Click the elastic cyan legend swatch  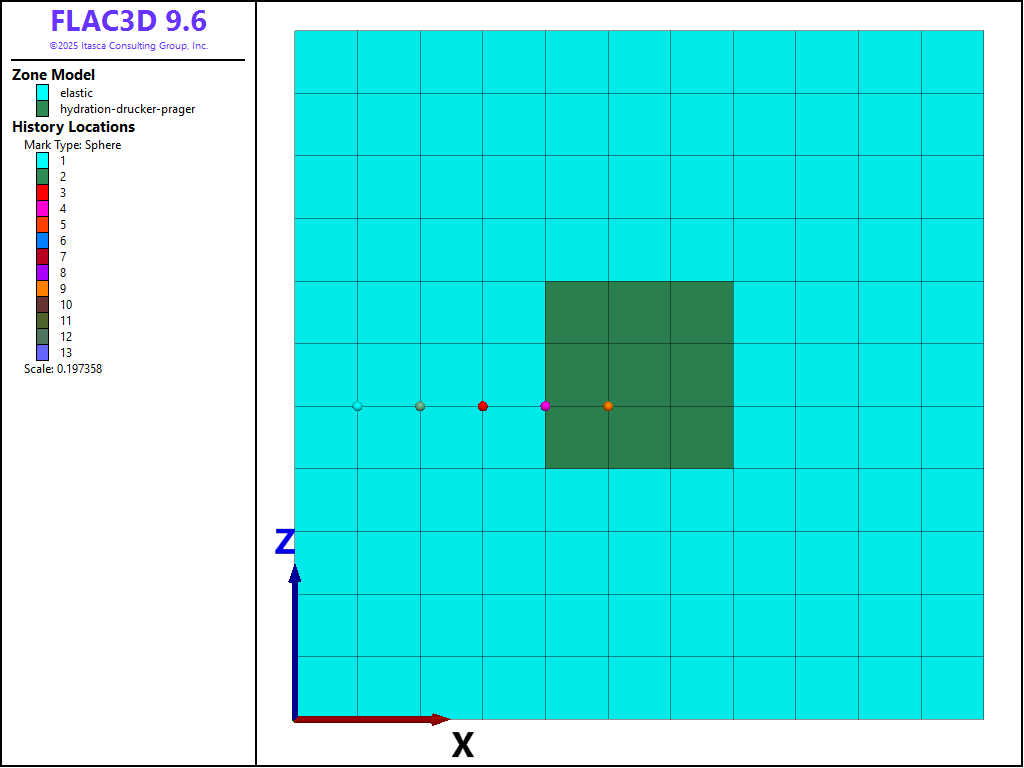tap(43, 93)
